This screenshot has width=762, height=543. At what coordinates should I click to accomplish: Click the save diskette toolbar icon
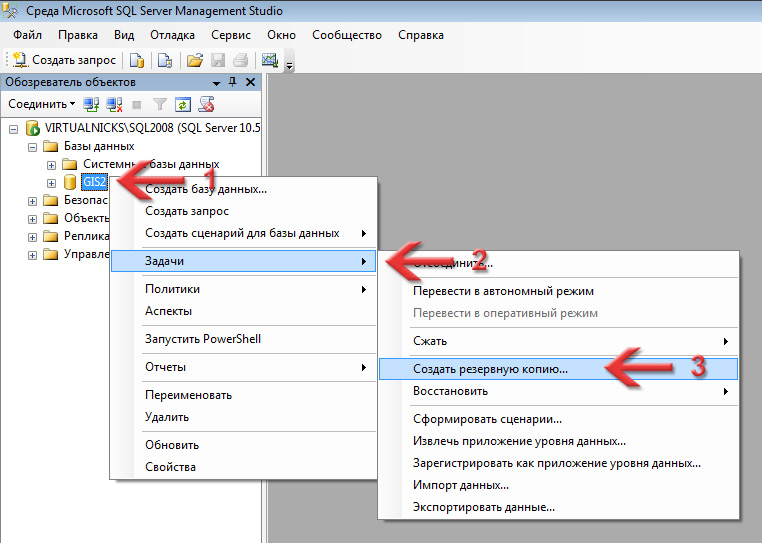click(218, 60)
